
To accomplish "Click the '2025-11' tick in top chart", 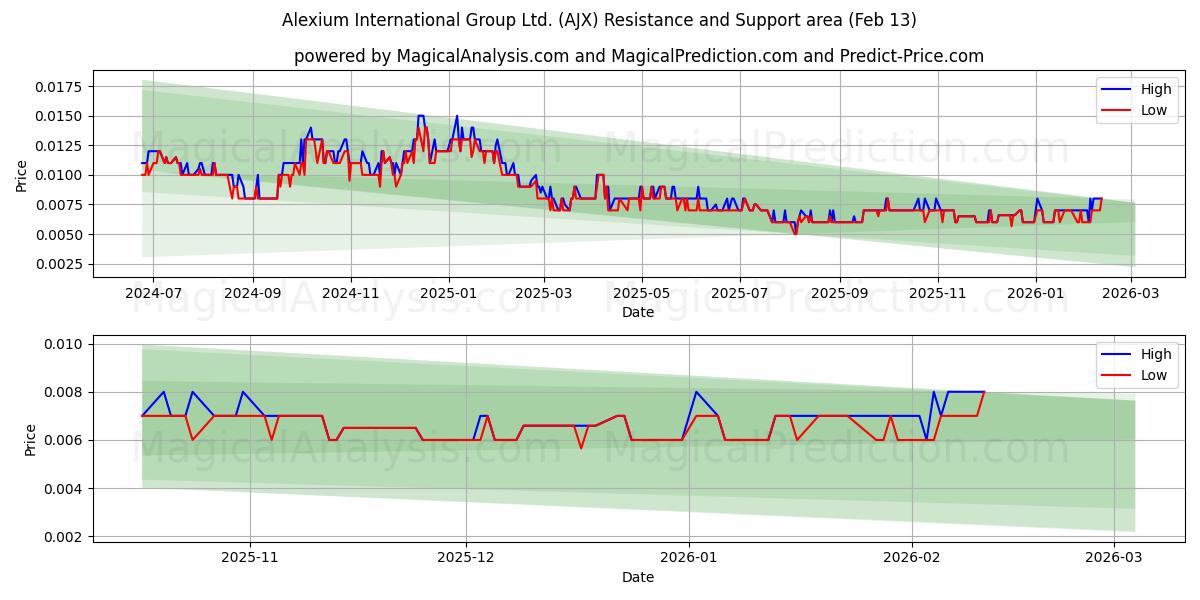I will (x=937, y=294).
